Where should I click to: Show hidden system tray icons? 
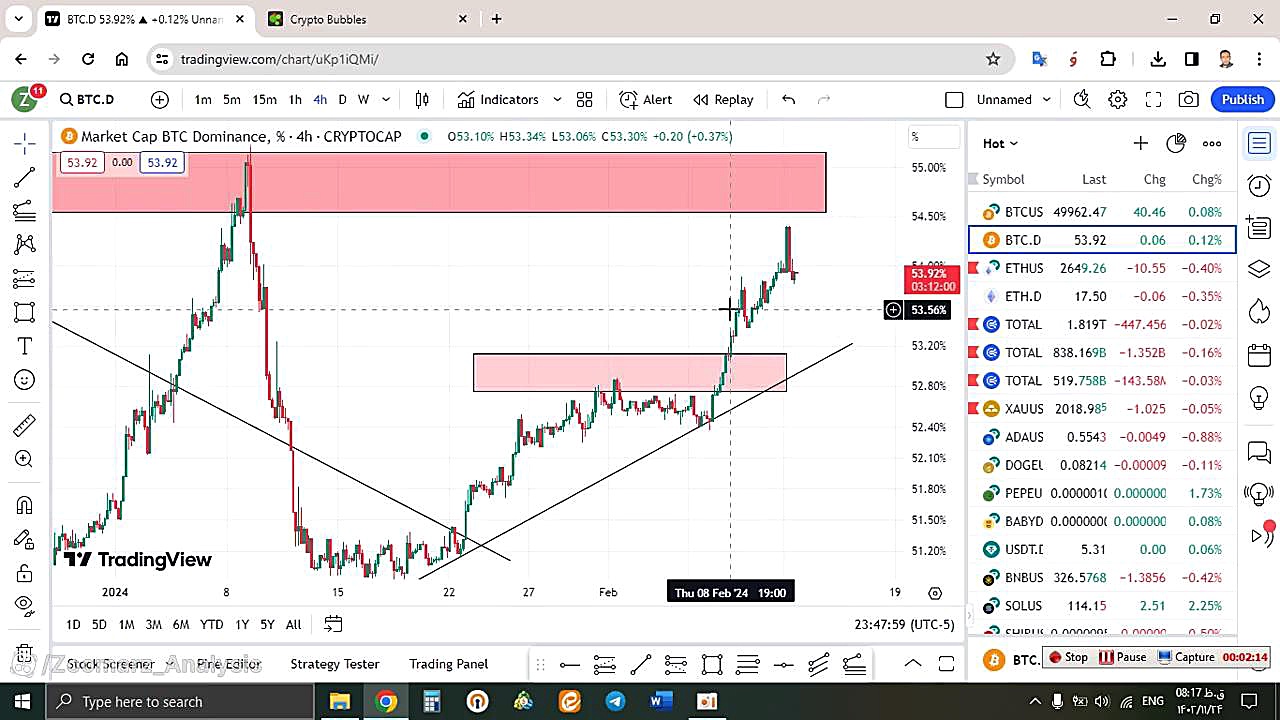coord(1035,701)
